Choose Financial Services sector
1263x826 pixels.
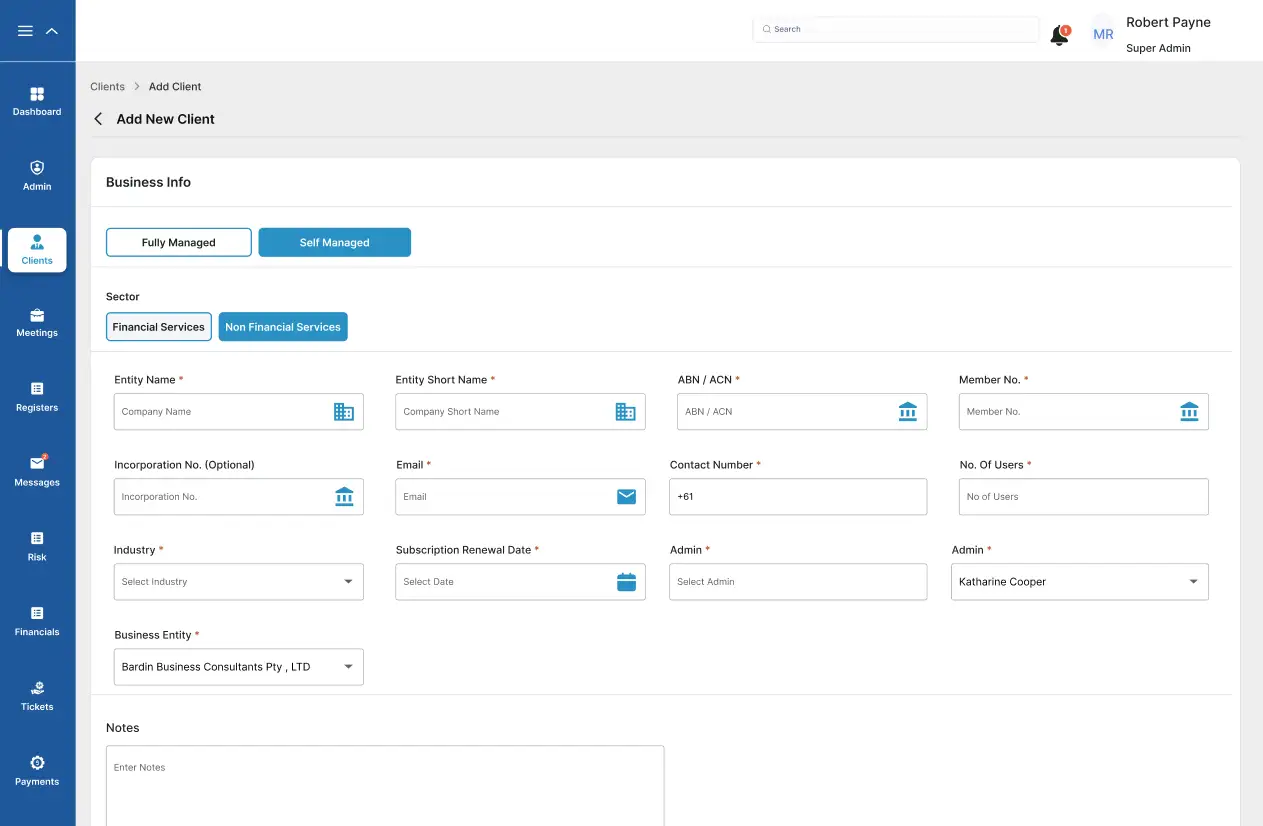[159, 327]
